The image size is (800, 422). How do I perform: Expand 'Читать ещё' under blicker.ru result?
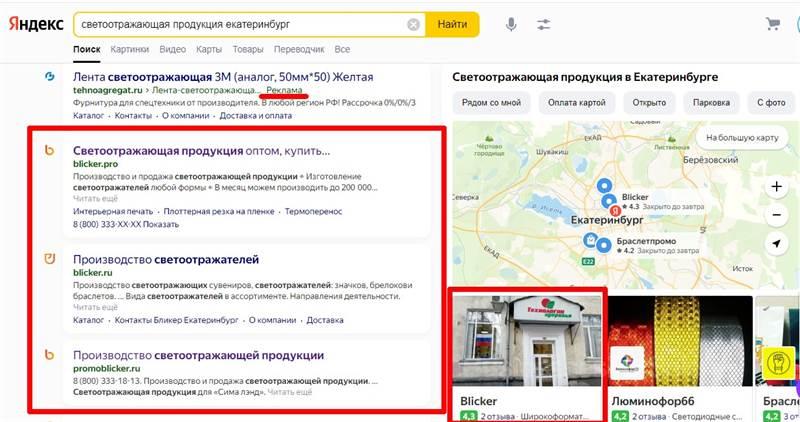95,307
